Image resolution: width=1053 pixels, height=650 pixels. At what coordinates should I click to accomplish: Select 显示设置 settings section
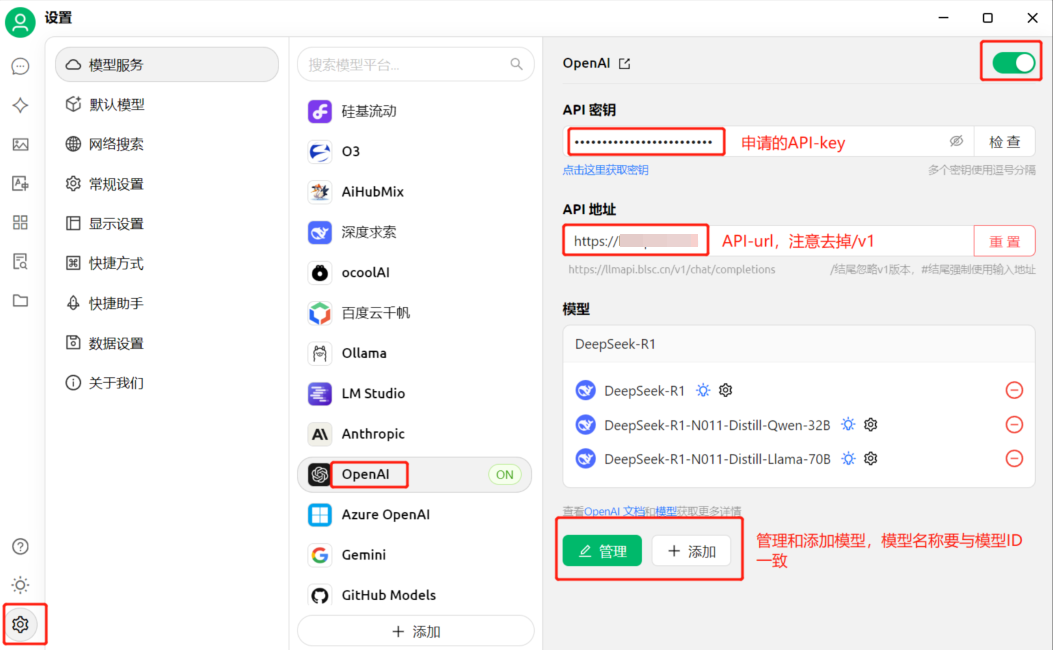point(167,224)
